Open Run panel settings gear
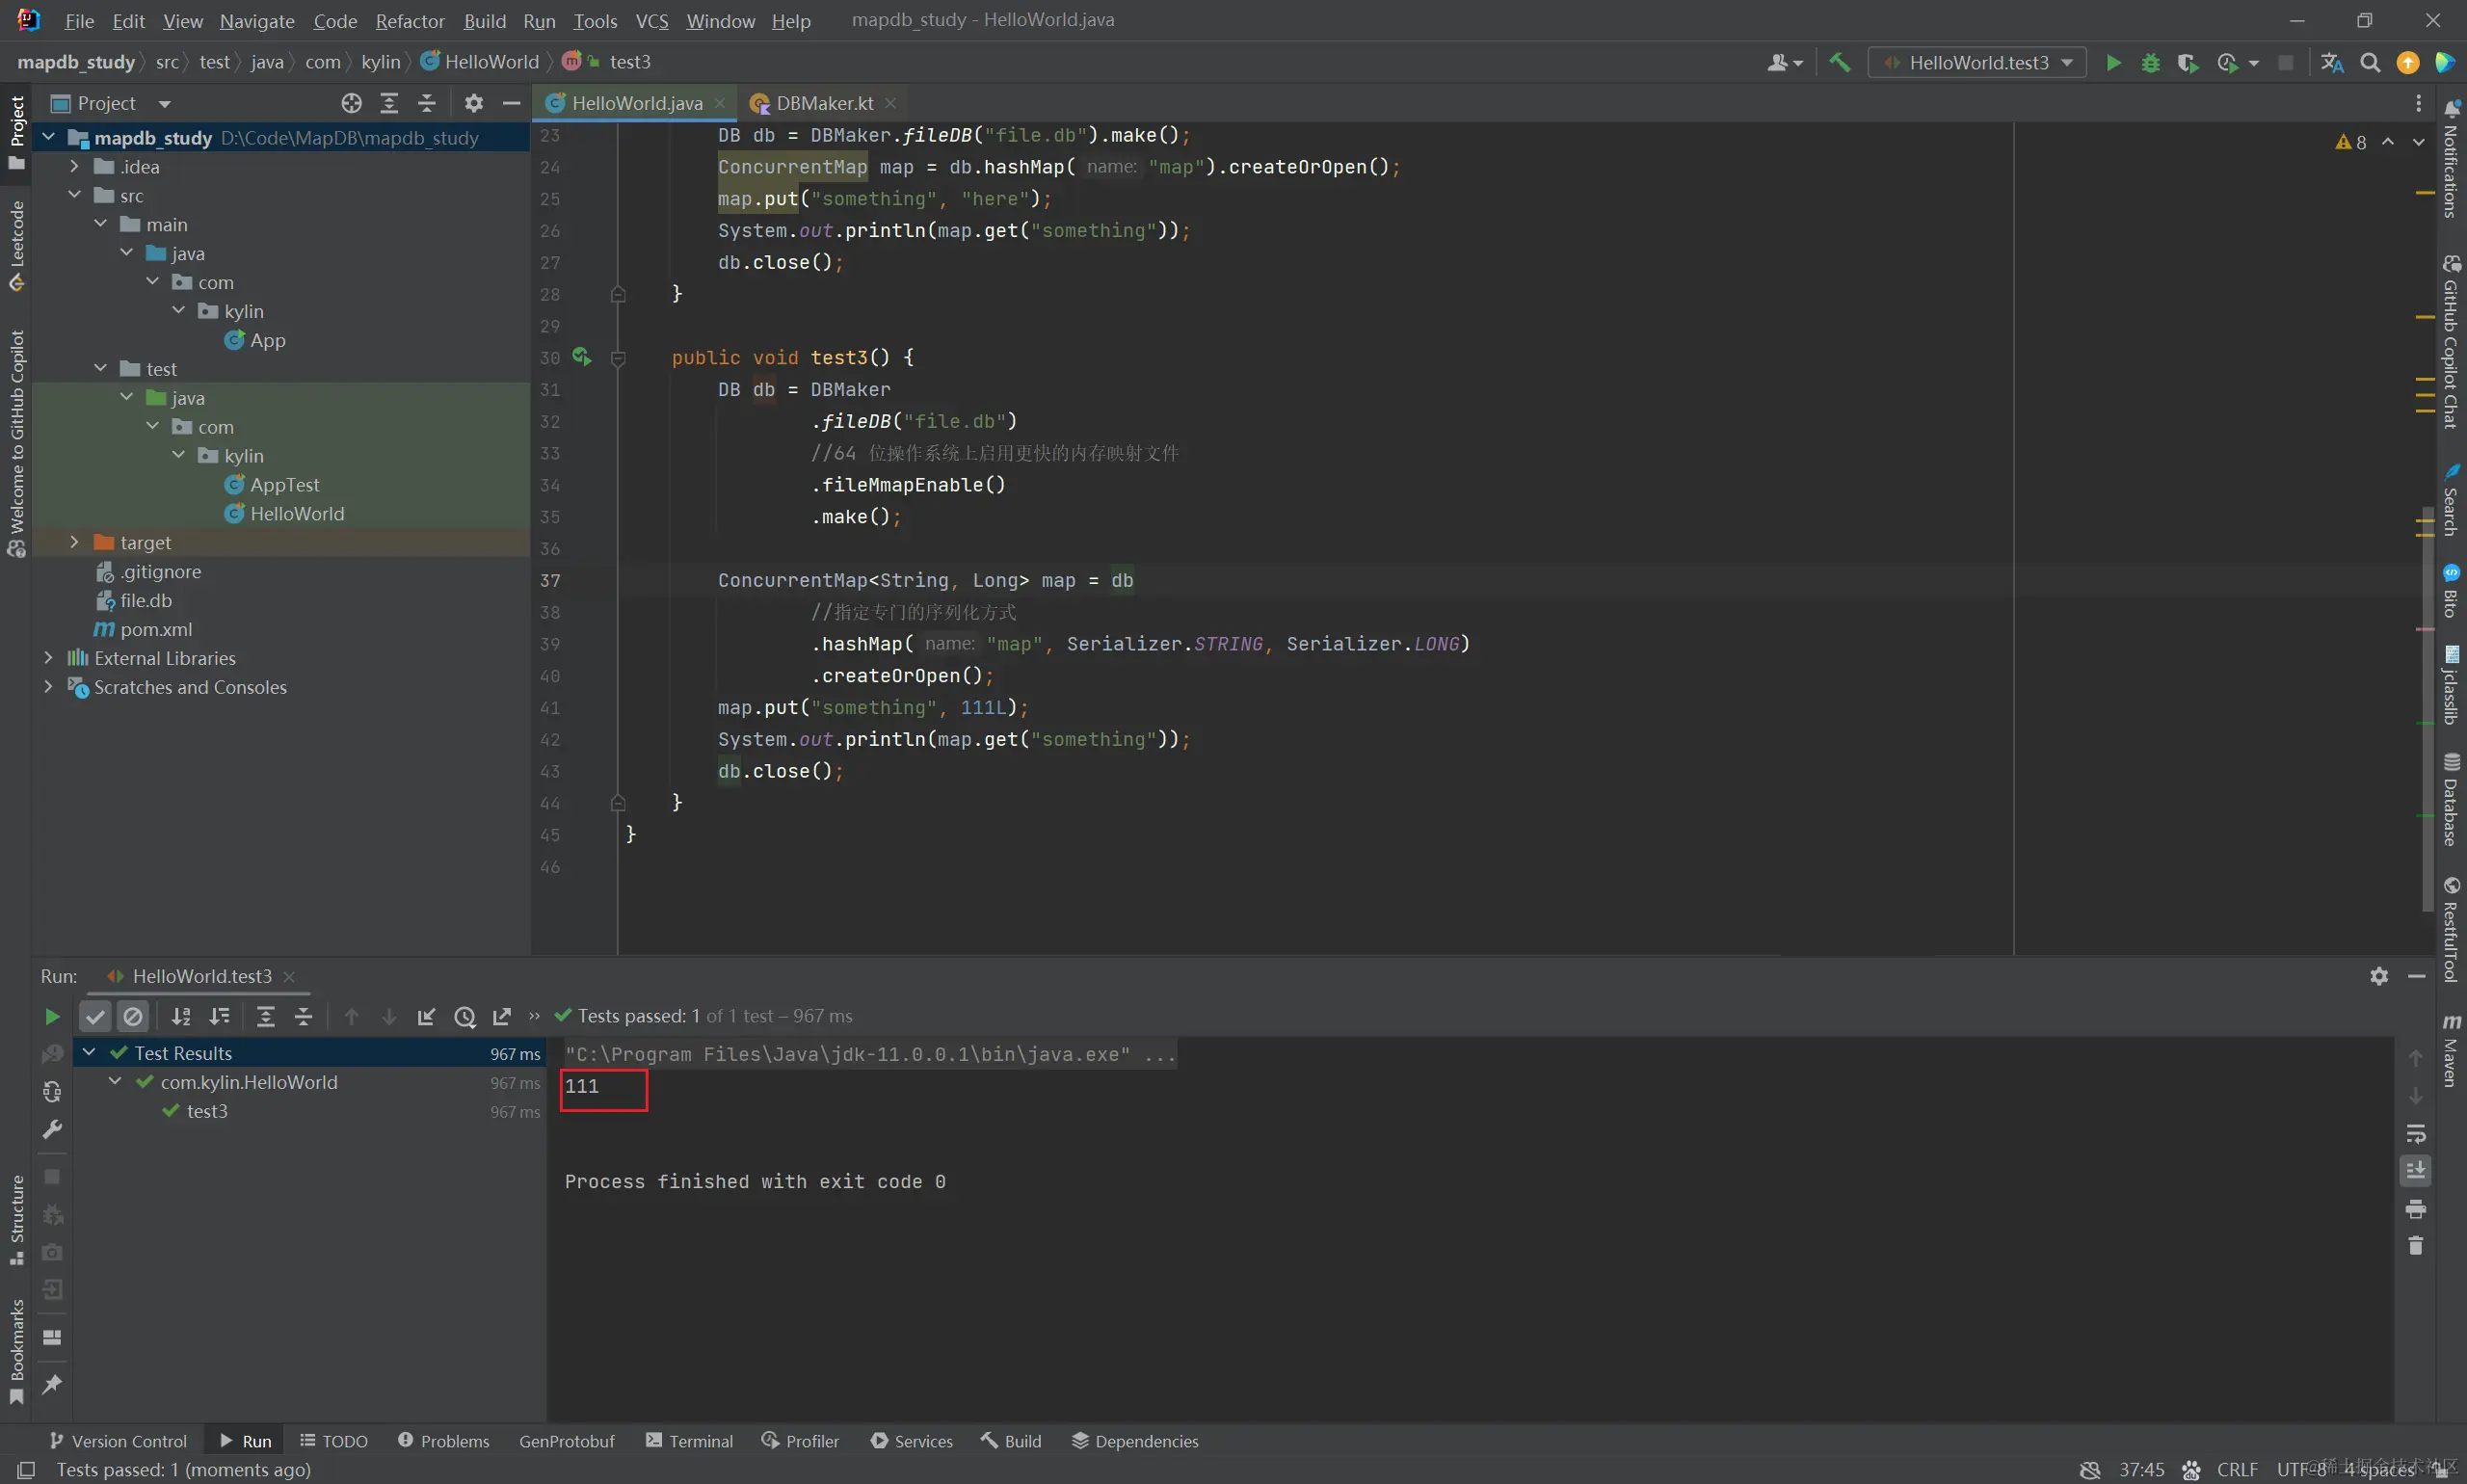The height and width of the screenshot is (1484, 2467). coord(2379,976)
